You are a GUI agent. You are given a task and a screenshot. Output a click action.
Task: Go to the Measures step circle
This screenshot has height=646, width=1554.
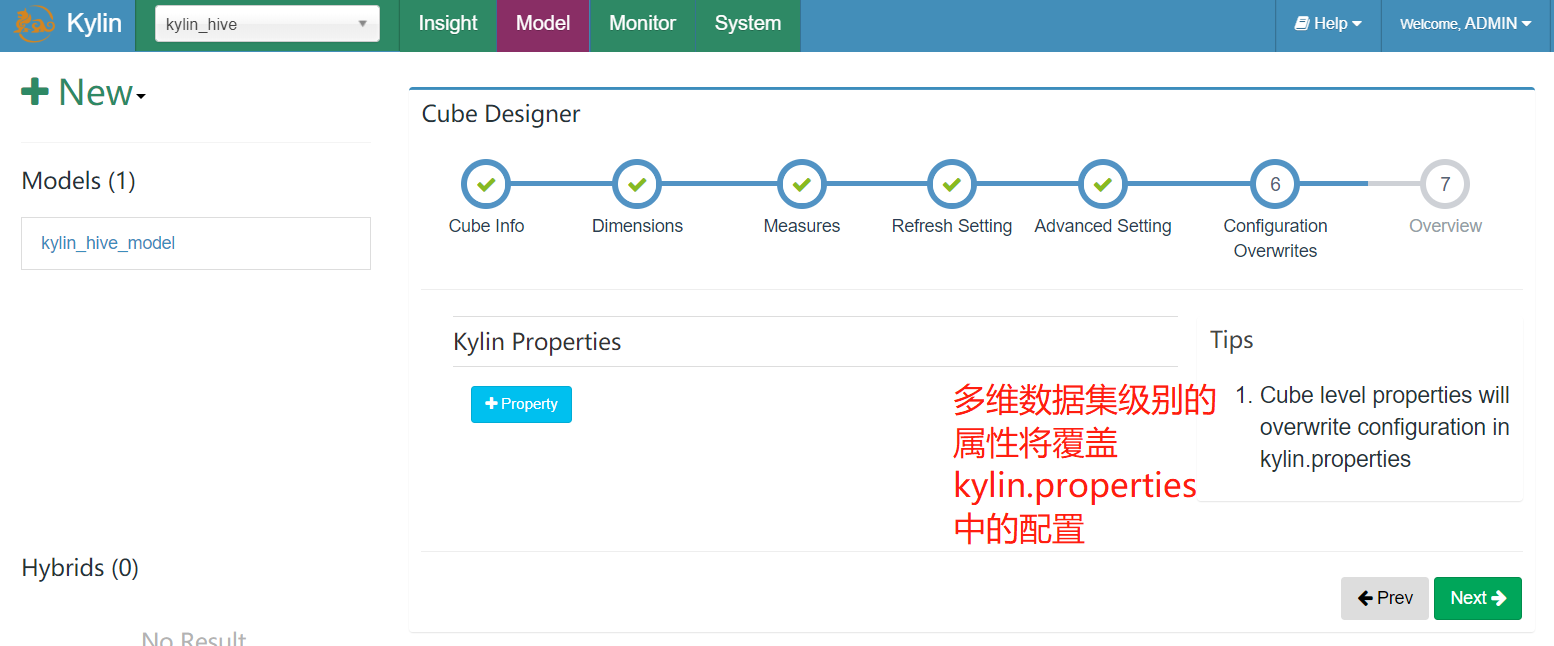pyautogui.click(x=802, y=184)
